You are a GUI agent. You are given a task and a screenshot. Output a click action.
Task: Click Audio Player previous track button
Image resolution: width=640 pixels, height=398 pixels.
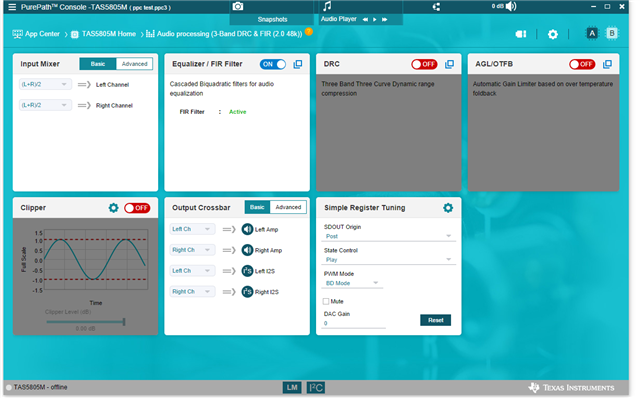point(365,19)
